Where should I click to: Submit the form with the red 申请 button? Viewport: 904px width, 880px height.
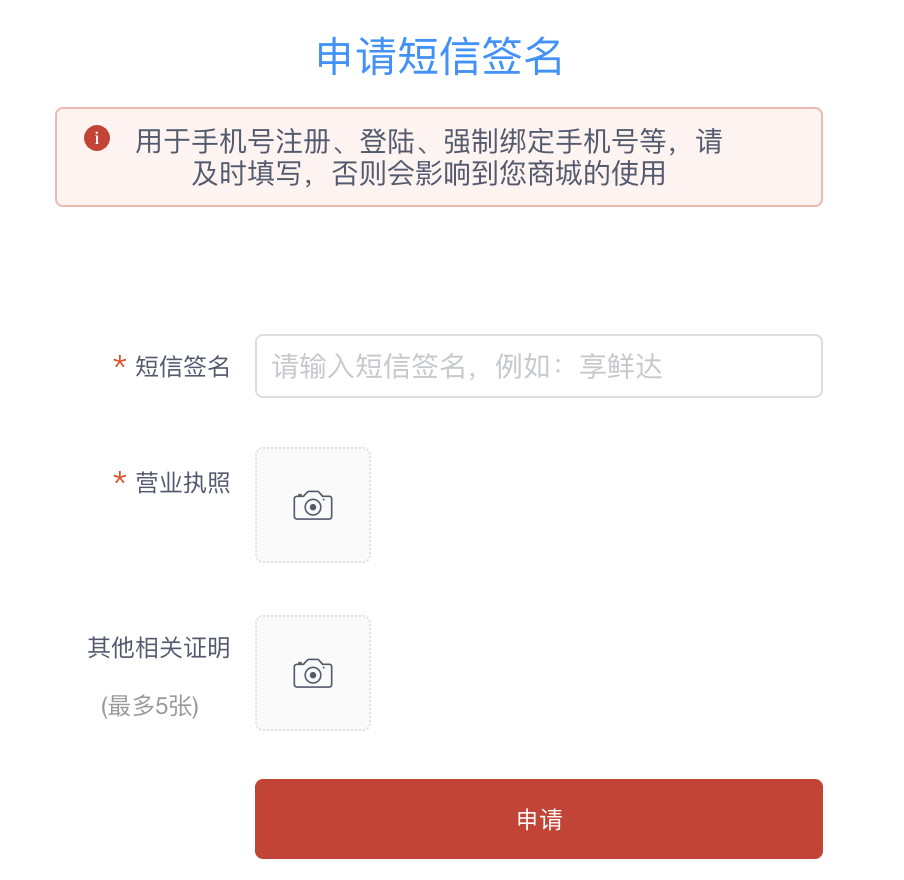point(538,819)
